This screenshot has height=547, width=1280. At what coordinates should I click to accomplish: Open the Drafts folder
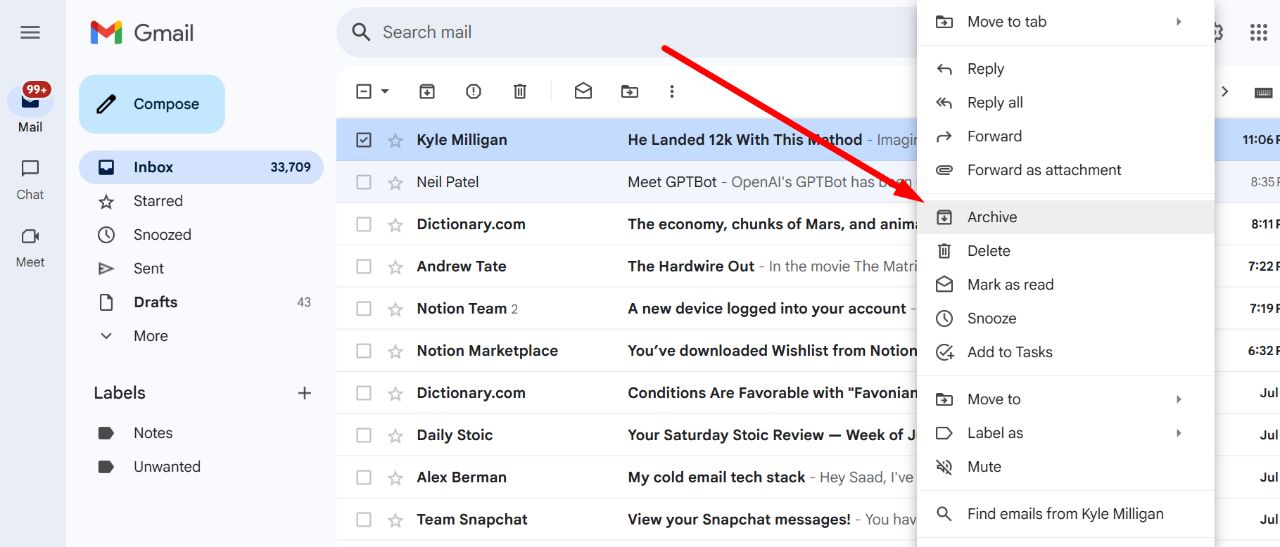point(201,302)
